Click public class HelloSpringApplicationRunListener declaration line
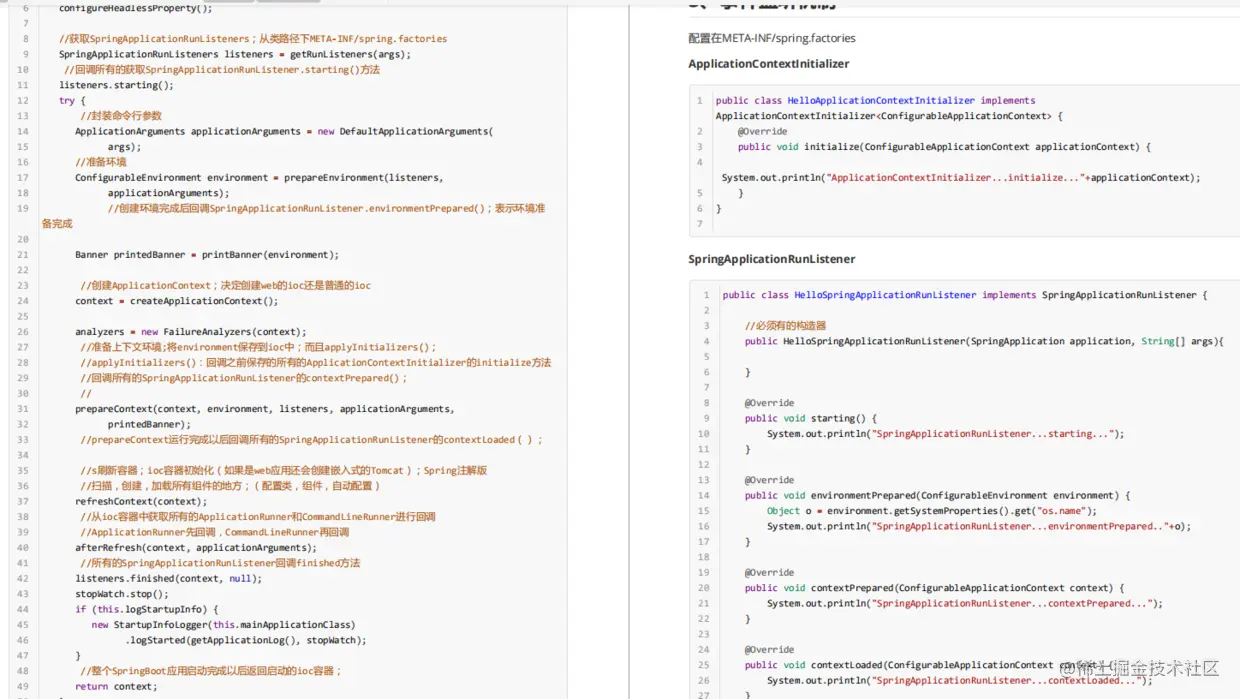This screenshot has height=699, width=1240. pos(965,295)
